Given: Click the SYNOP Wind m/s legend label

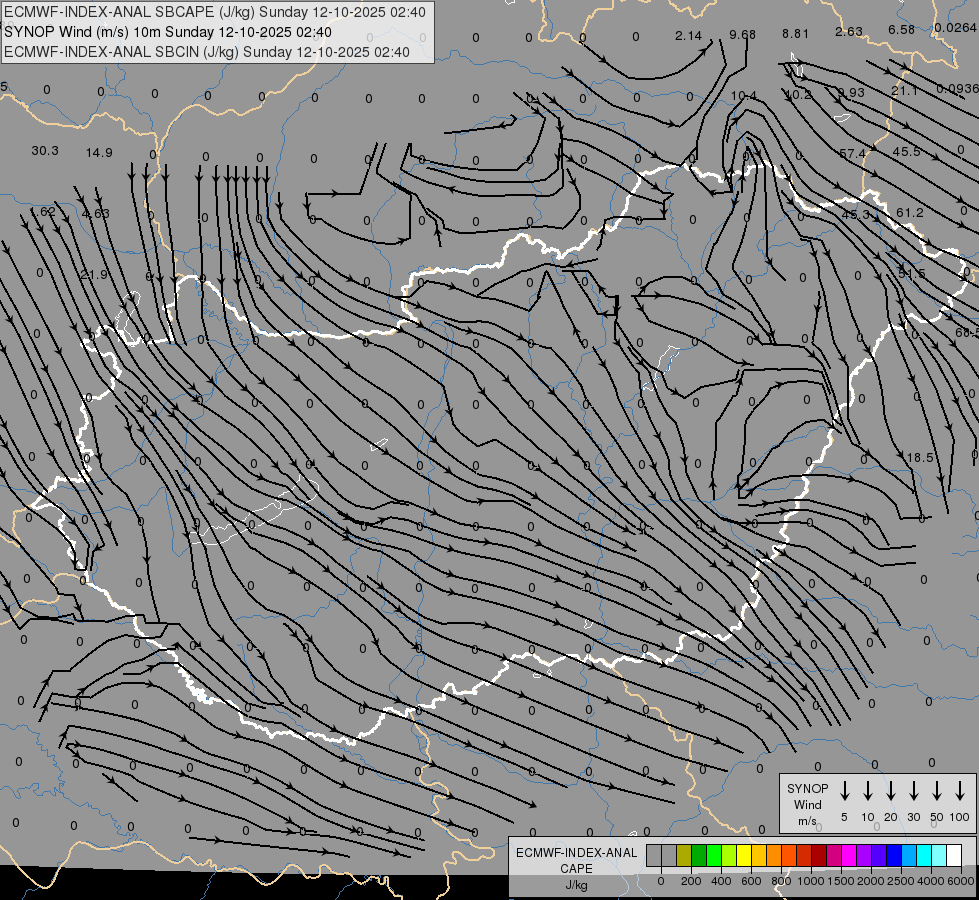Looking at the screenshot, I should 807,804.
